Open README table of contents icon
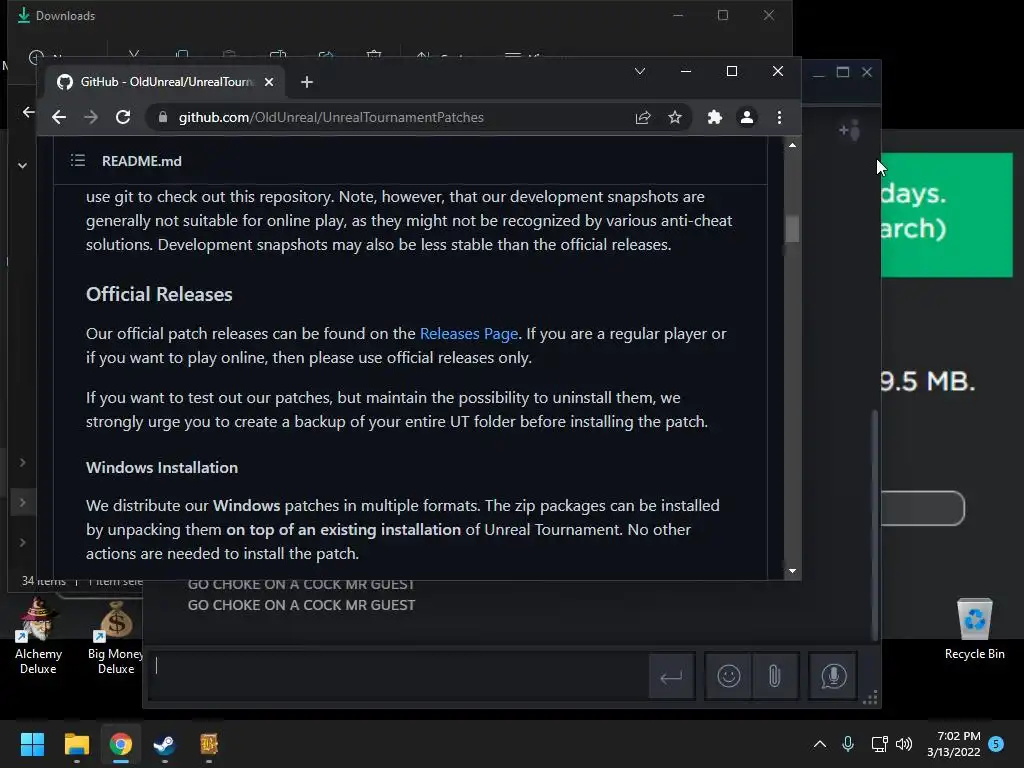Screen dimensions: 1024x768 tap(78, 161)
